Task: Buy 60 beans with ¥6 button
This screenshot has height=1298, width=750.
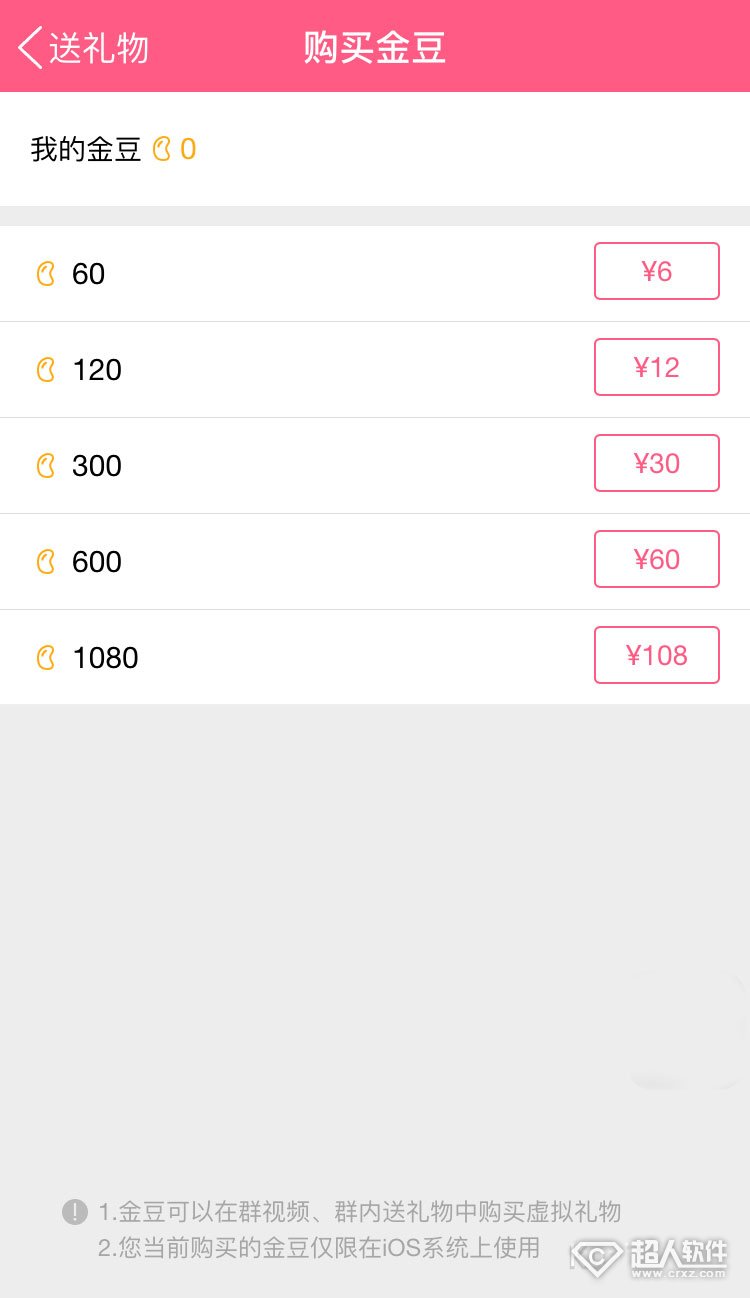Action: point(657,271)
